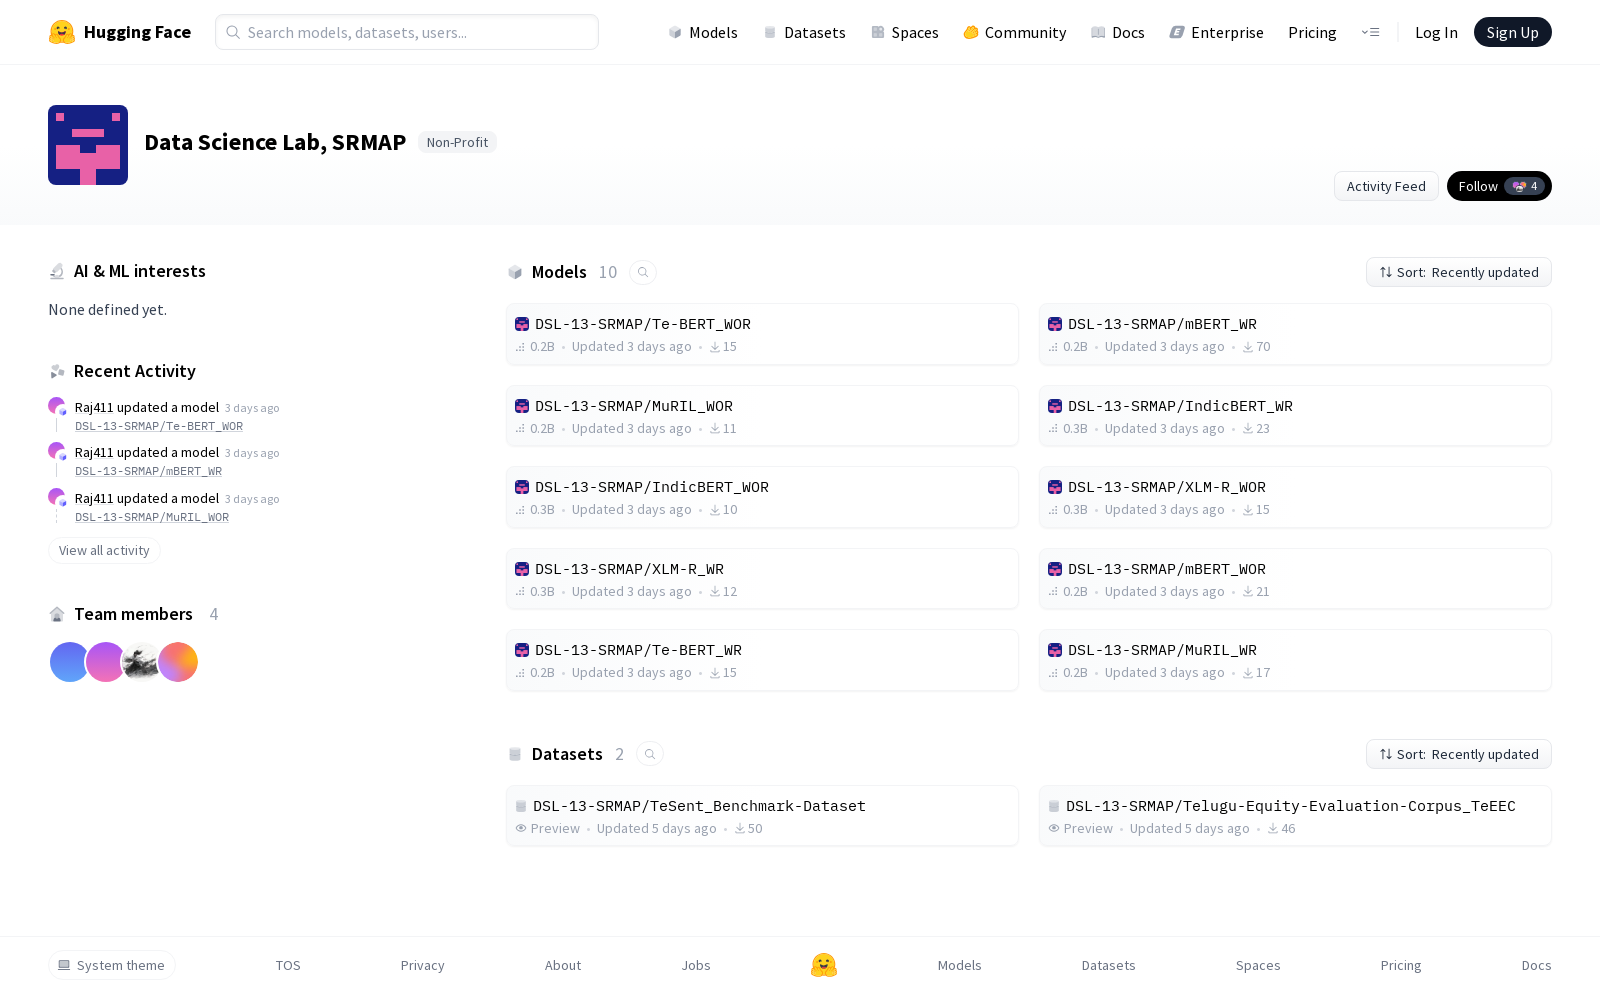Open the DSL-13-SRMAP/IndicBERT_WR model card

tap(1295, 416)
